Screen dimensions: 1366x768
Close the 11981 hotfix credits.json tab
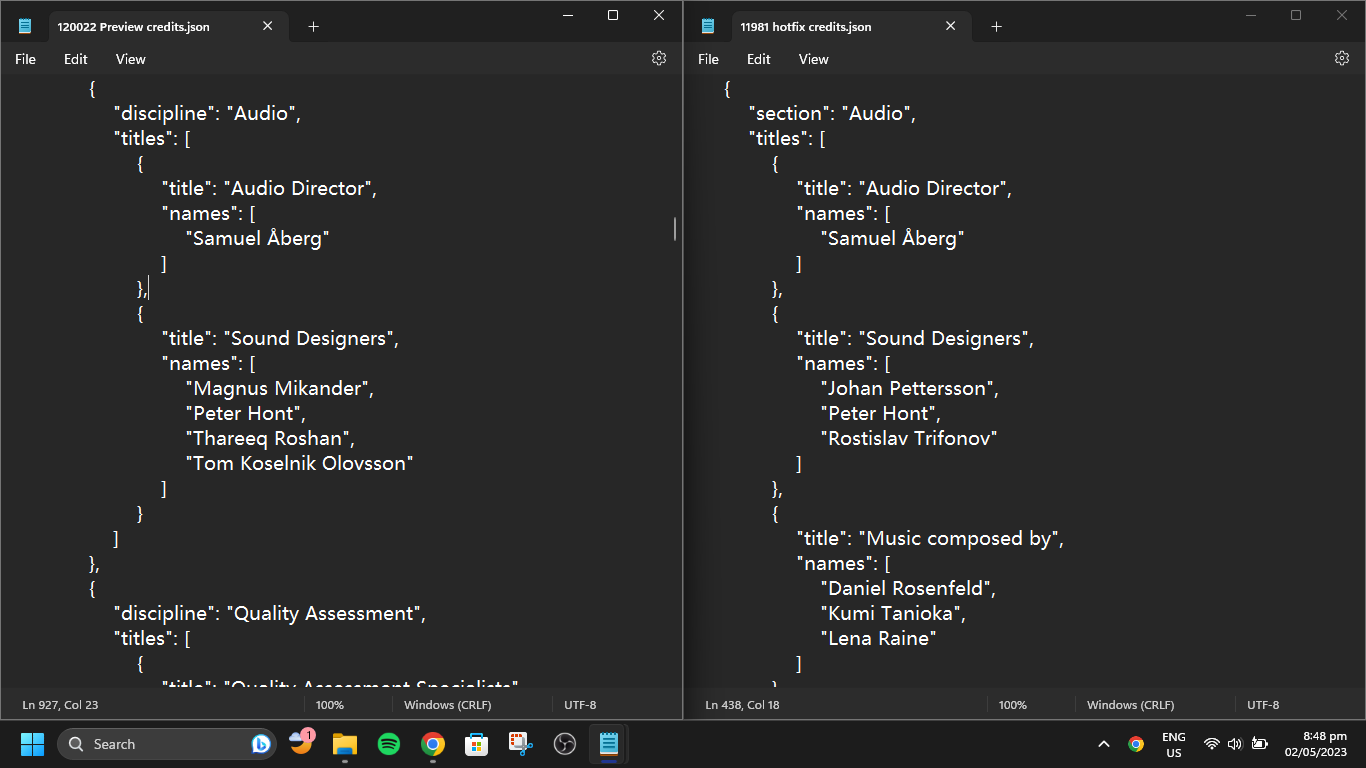point(950,27)
